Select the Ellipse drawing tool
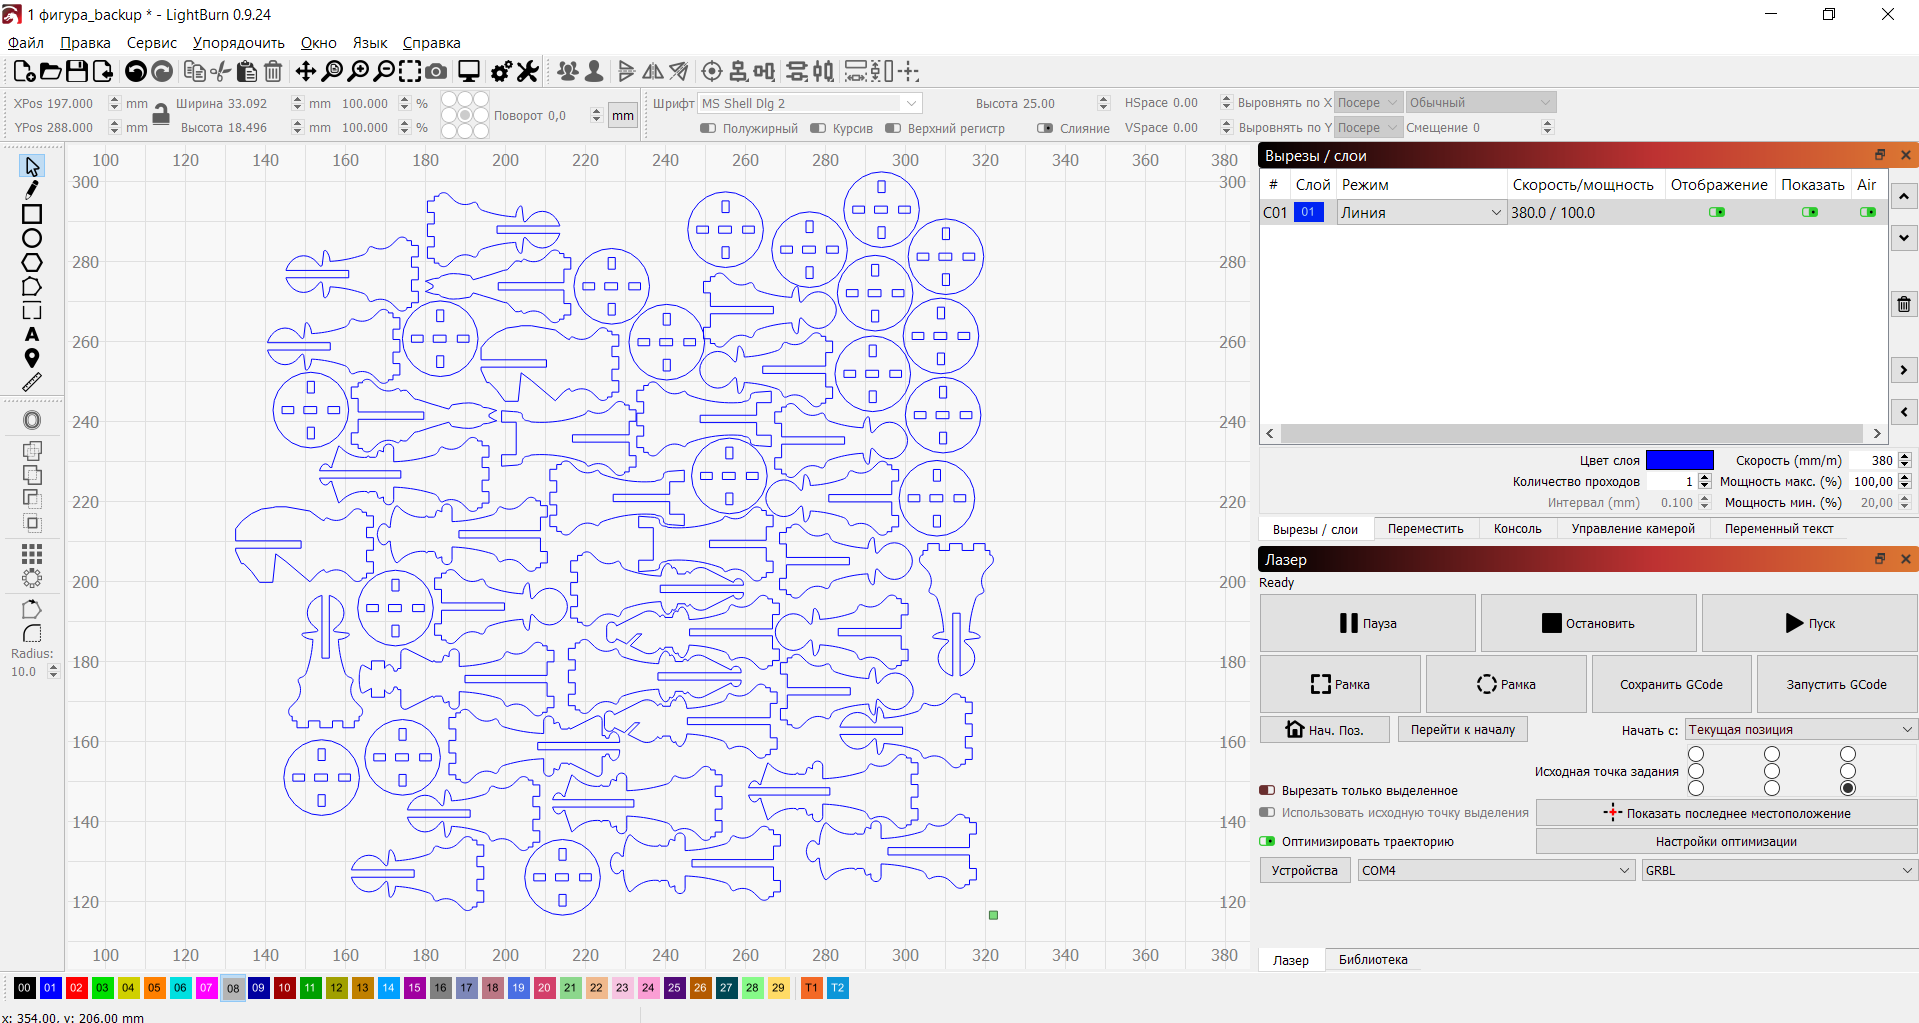 (x=32, y=238)
